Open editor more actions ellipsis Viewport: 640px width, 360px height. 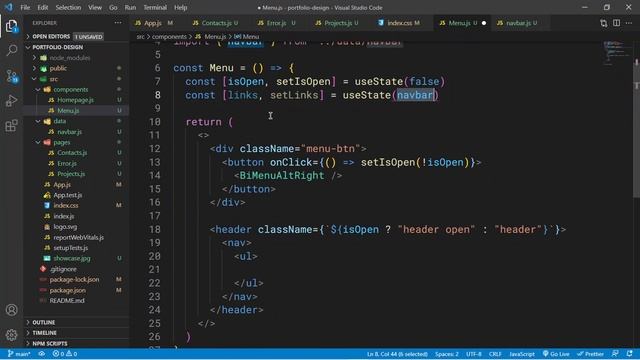629,23
